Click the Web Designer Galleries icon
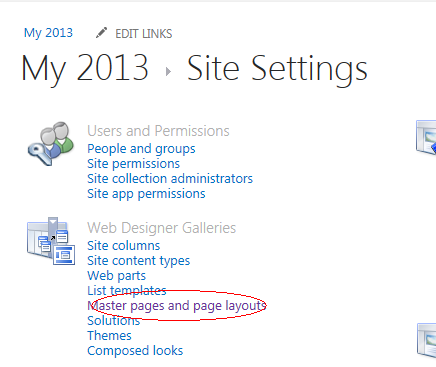This screenshot has height=367, width=436. coord(51,241)
